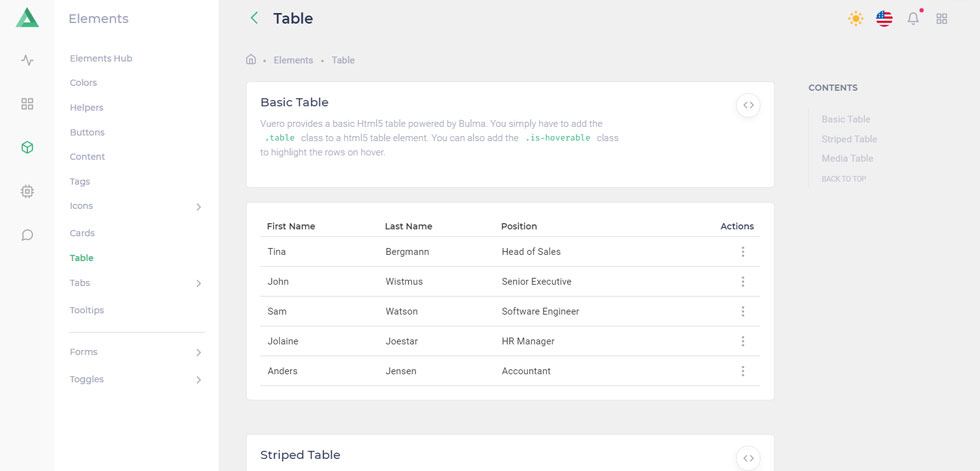Expand the Icons submenu chevron
Viewport: 980px width, 471px height.
tap(199, 207)
